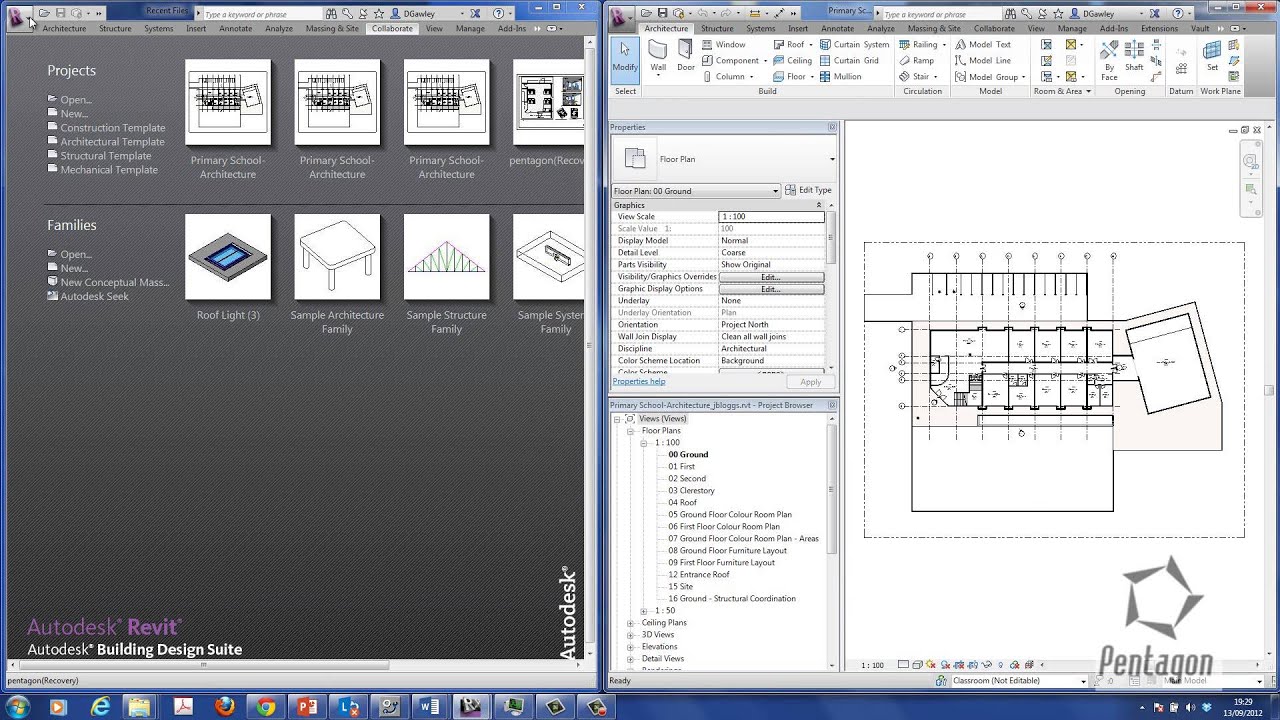Click Architectural Template under Projects
The height and width of the screenshot is (720, 1280).
click(x=112, y=142)
